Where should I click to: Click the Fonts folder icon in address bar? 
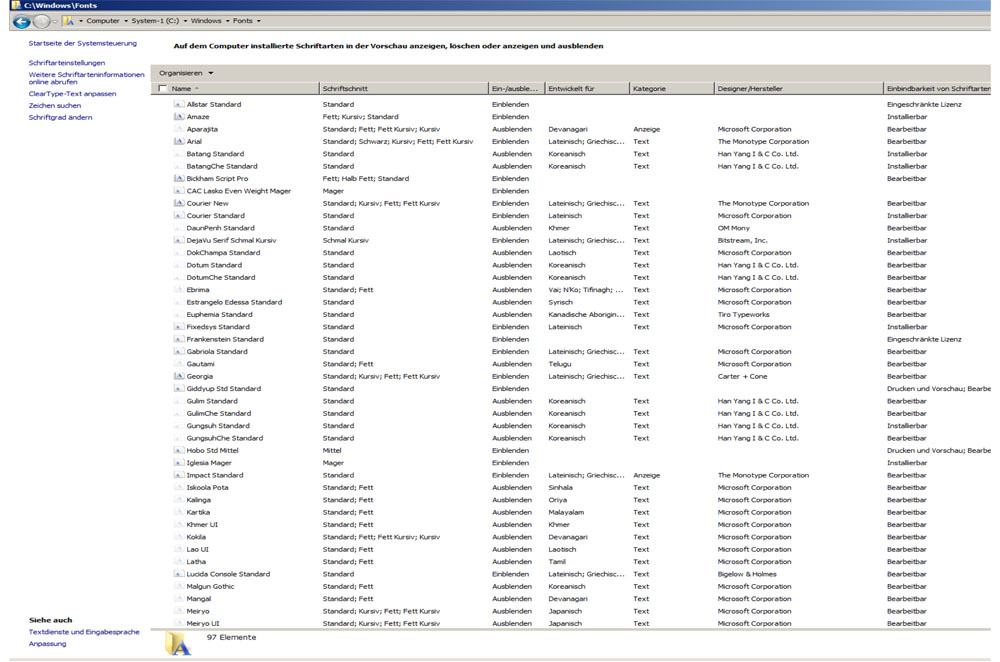(x=69, y=21)
